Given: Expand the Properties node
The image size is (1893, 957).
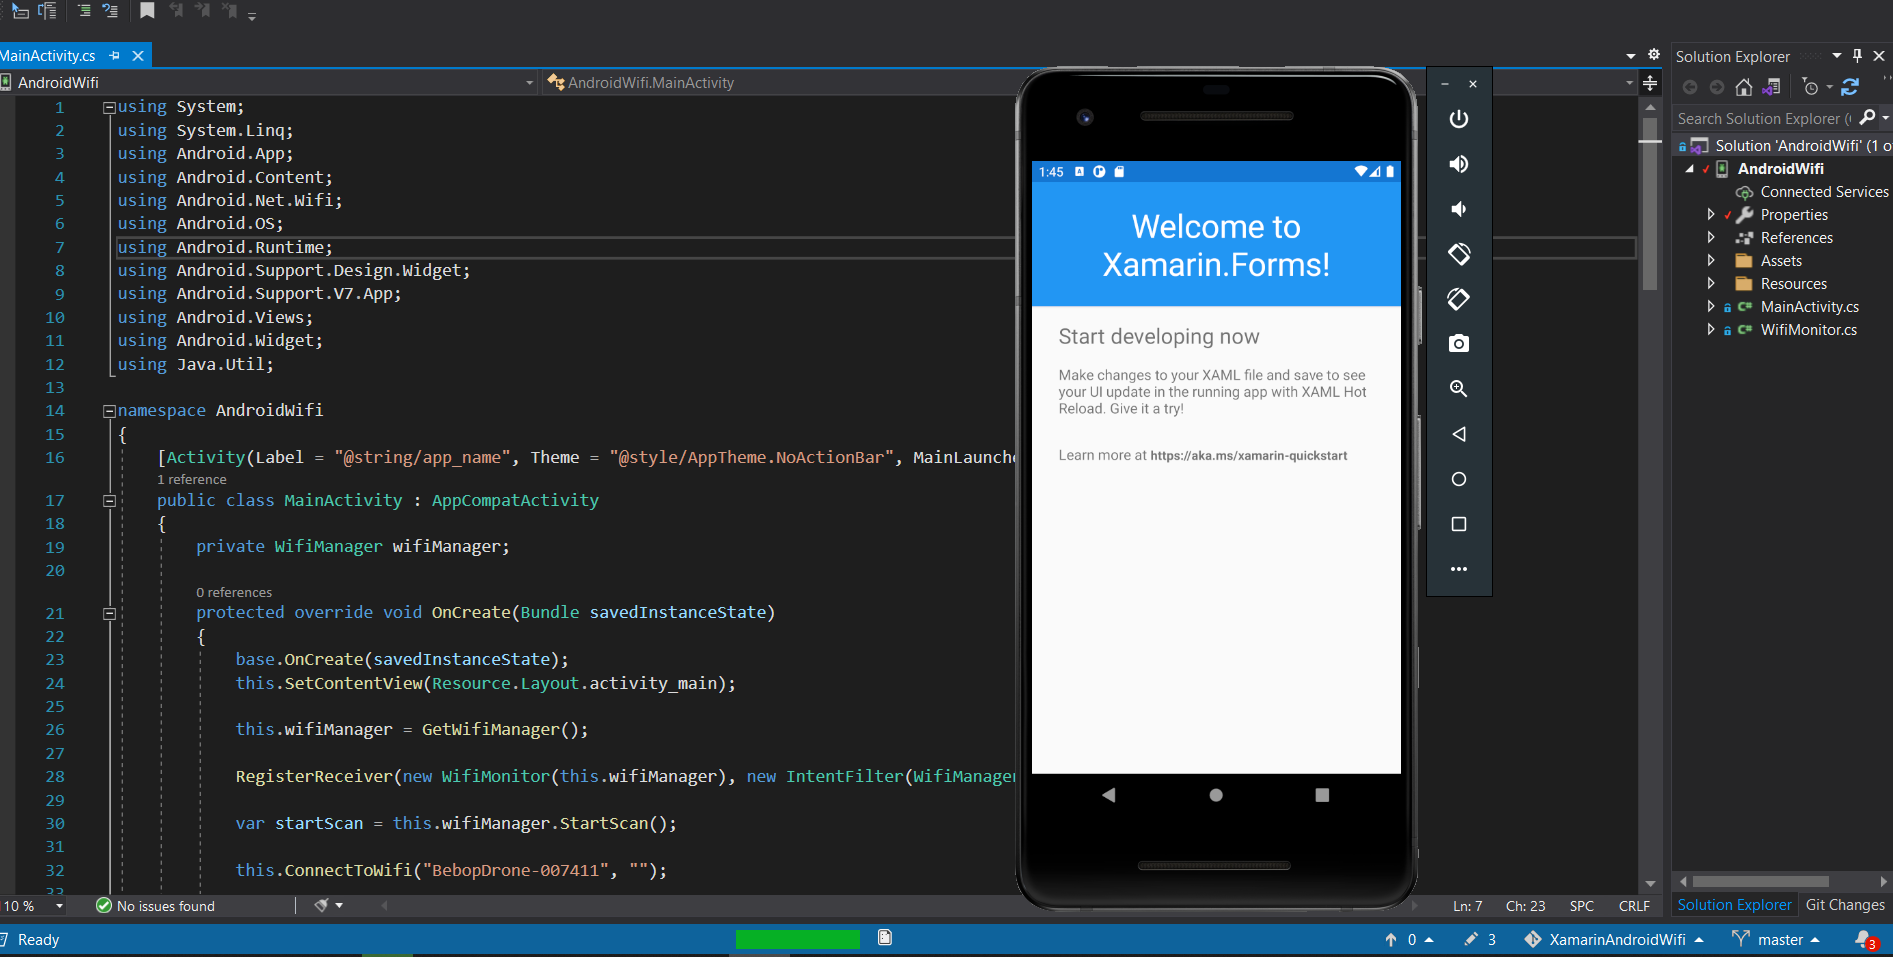Looking at the screenshot, I should 1712,214.
